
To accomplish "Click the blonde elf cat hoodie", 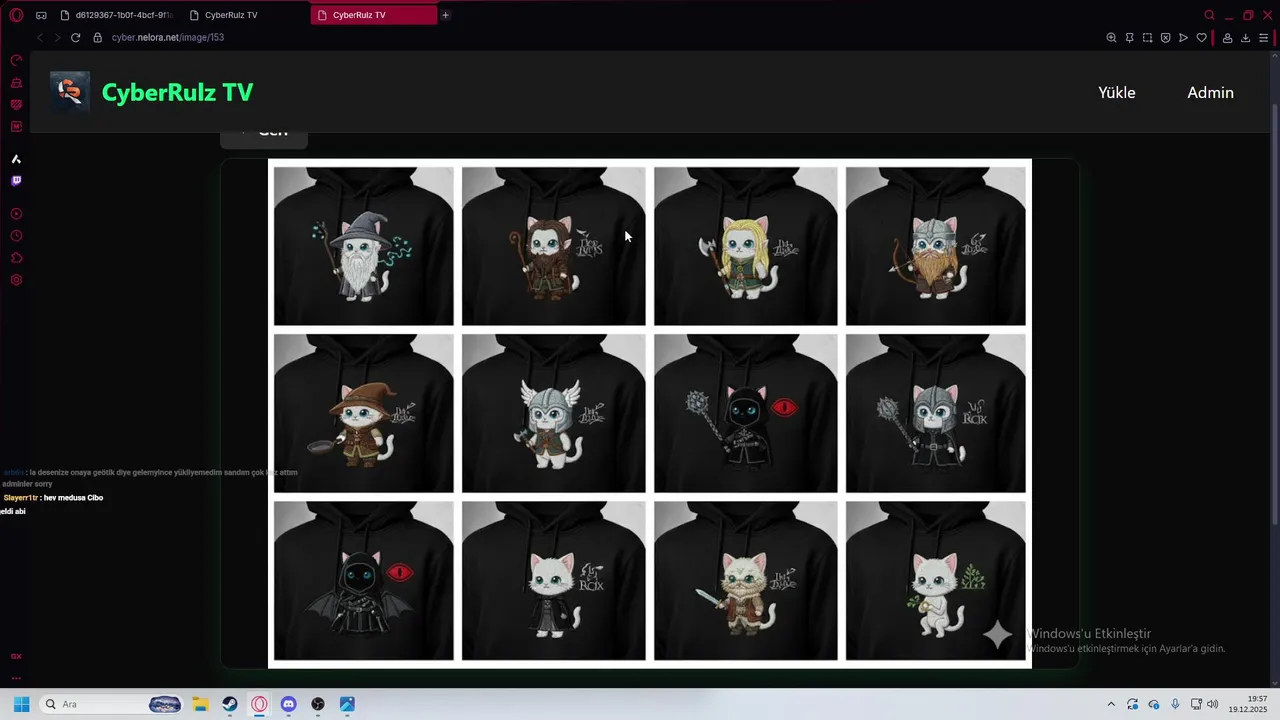I will 745,246.
